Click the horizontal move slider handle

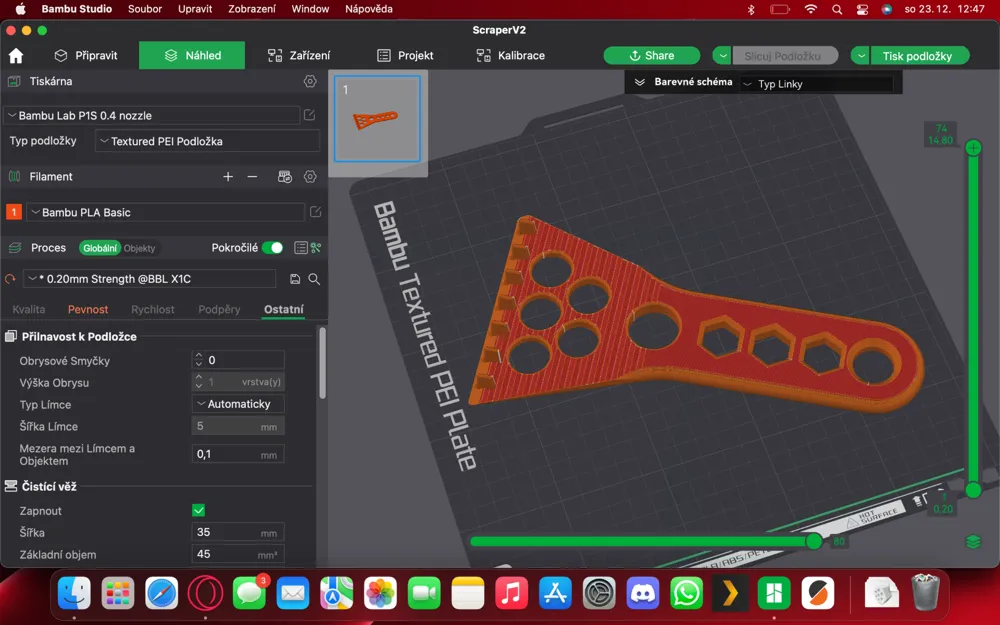[814, 541]
